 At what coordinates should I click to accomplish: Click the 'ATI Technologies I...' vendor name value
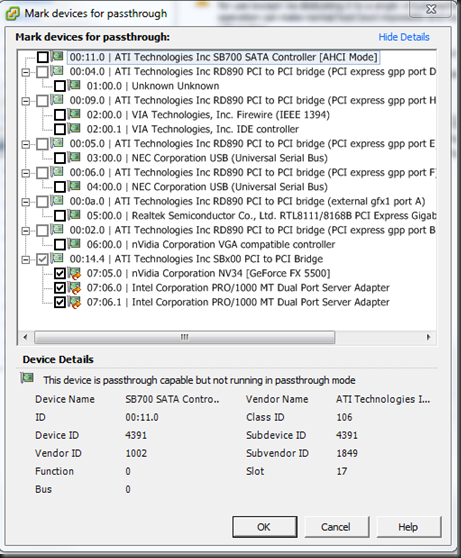point(383,399)
